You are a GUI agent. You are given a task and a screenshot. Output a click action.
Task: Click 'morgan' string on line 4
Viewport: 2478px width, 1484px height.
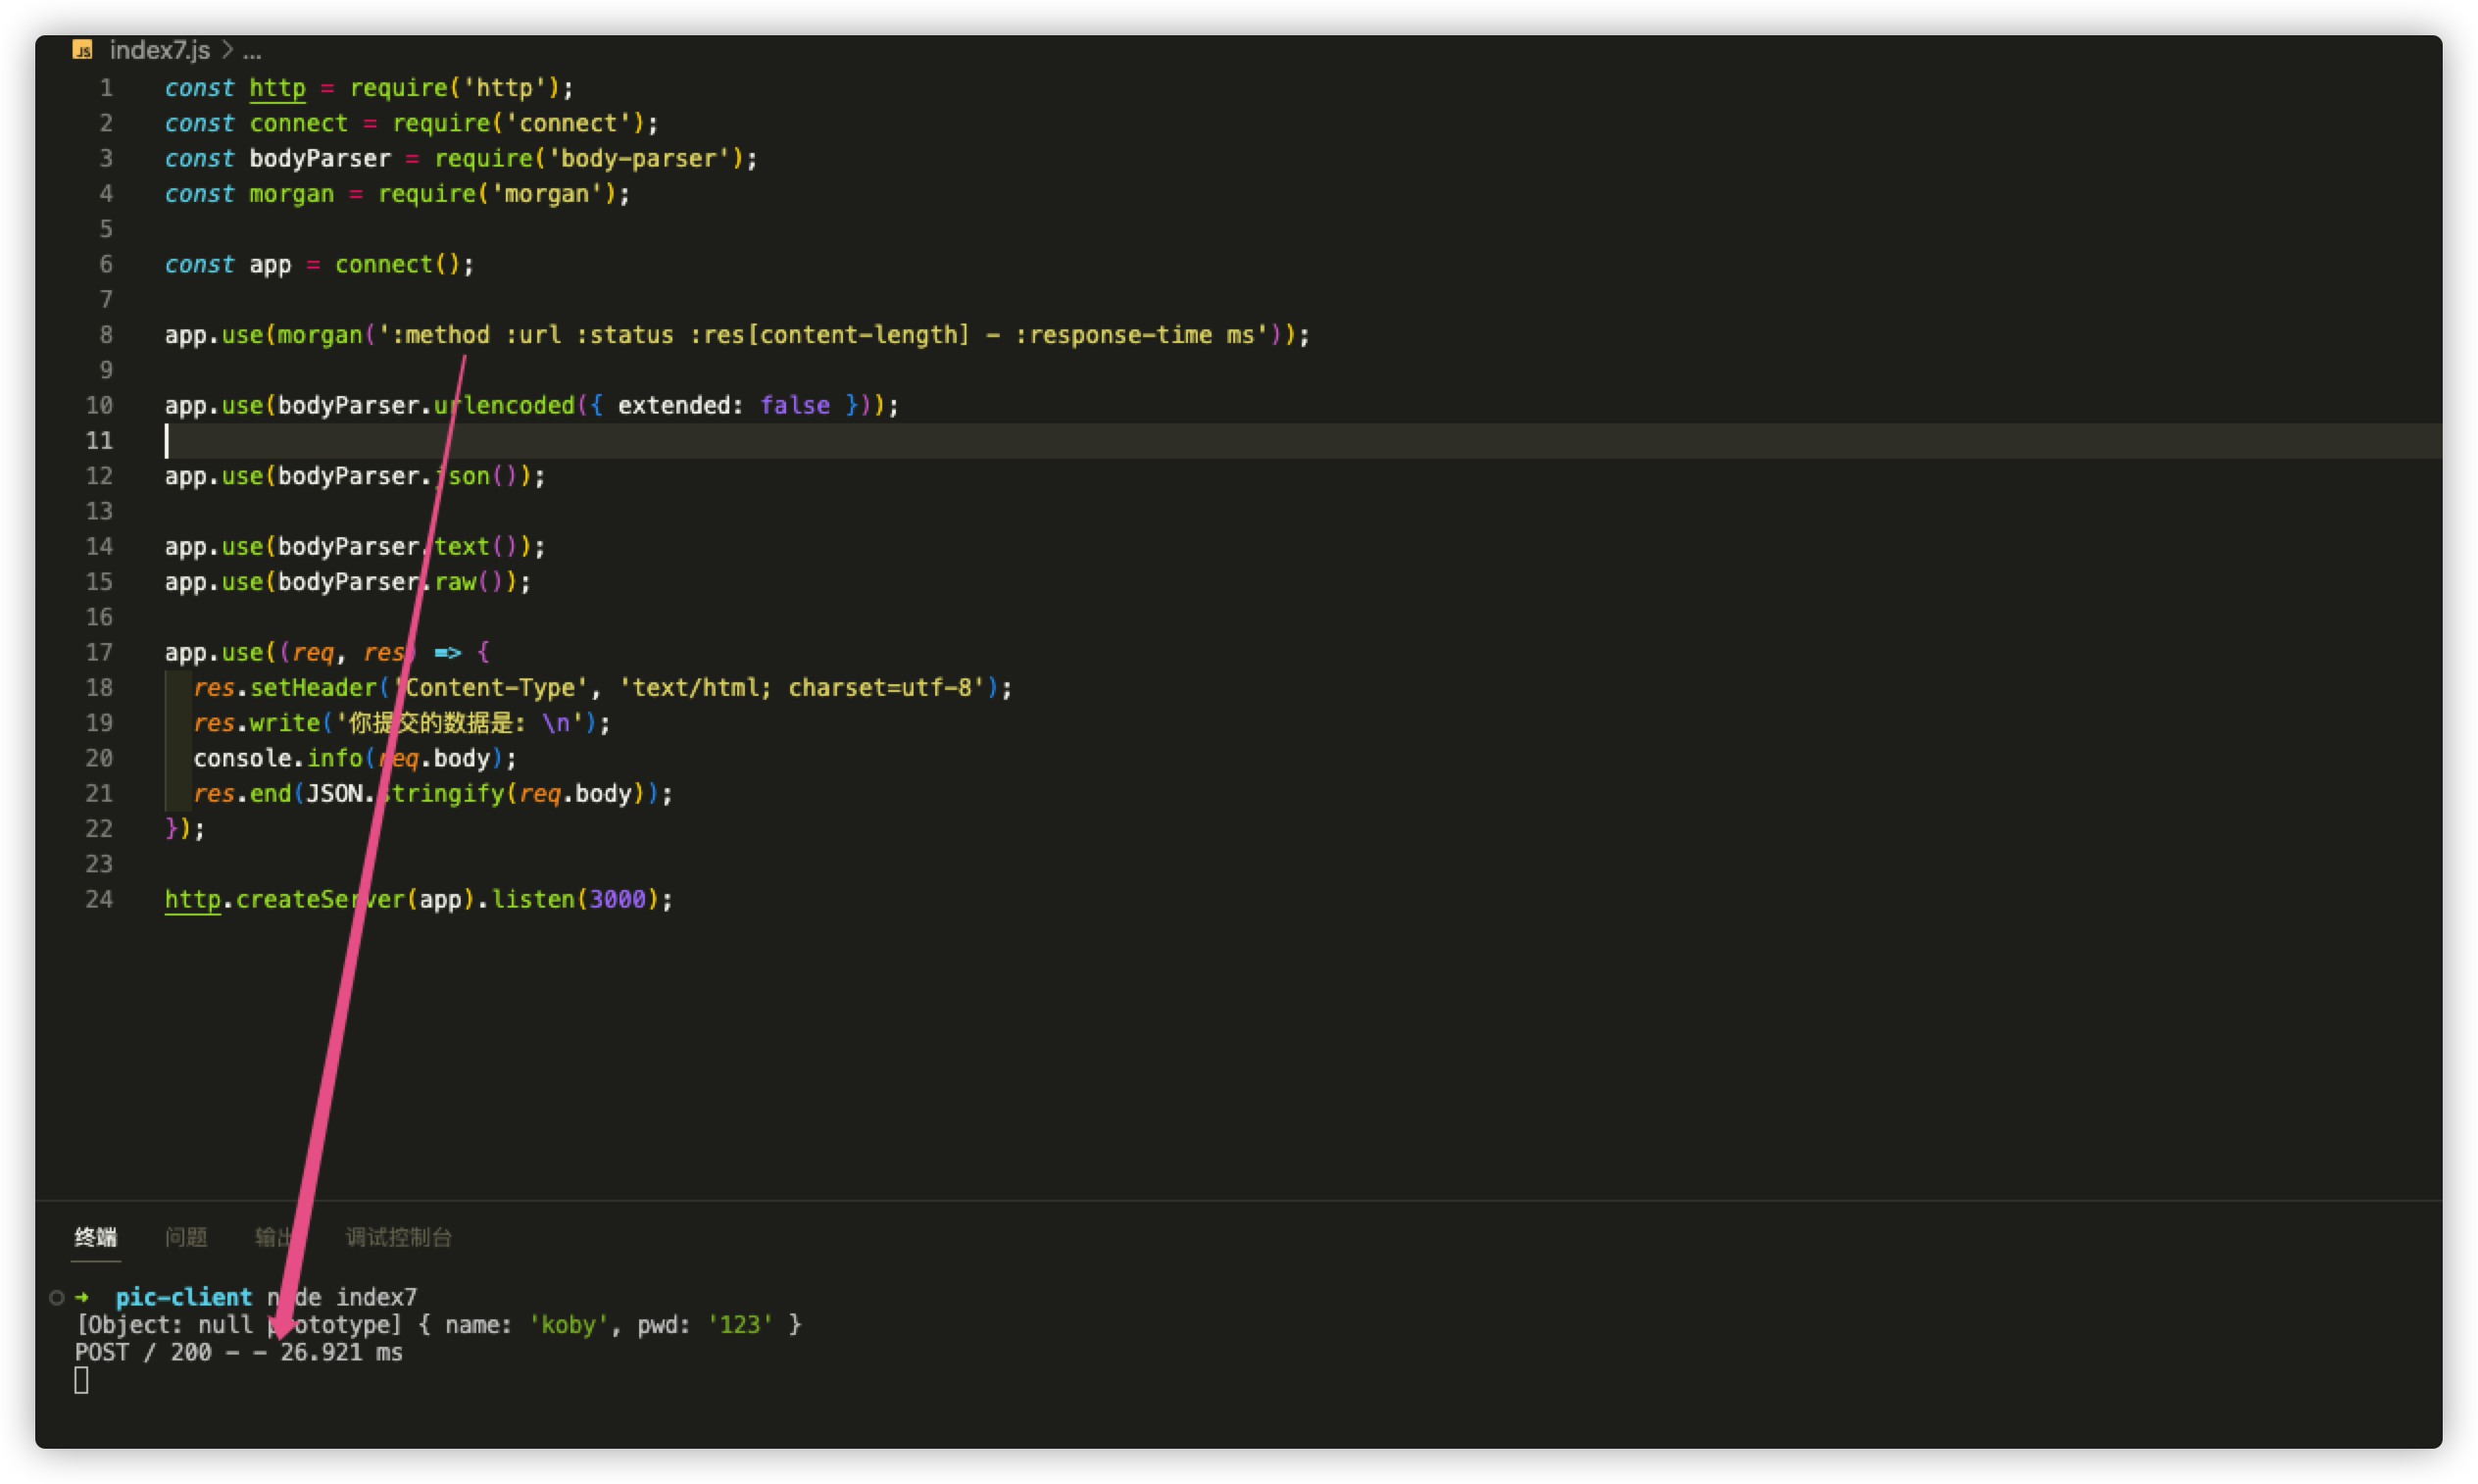pos(546,194)
